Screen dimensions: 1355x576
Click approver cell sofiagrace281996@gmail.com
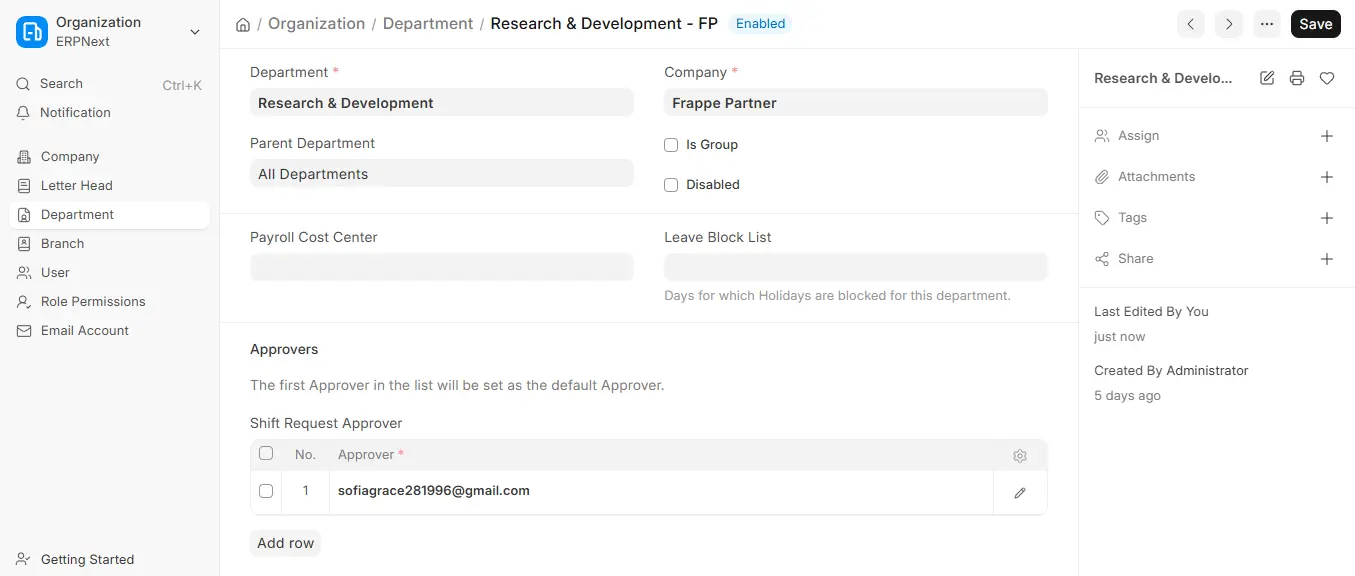661,492
